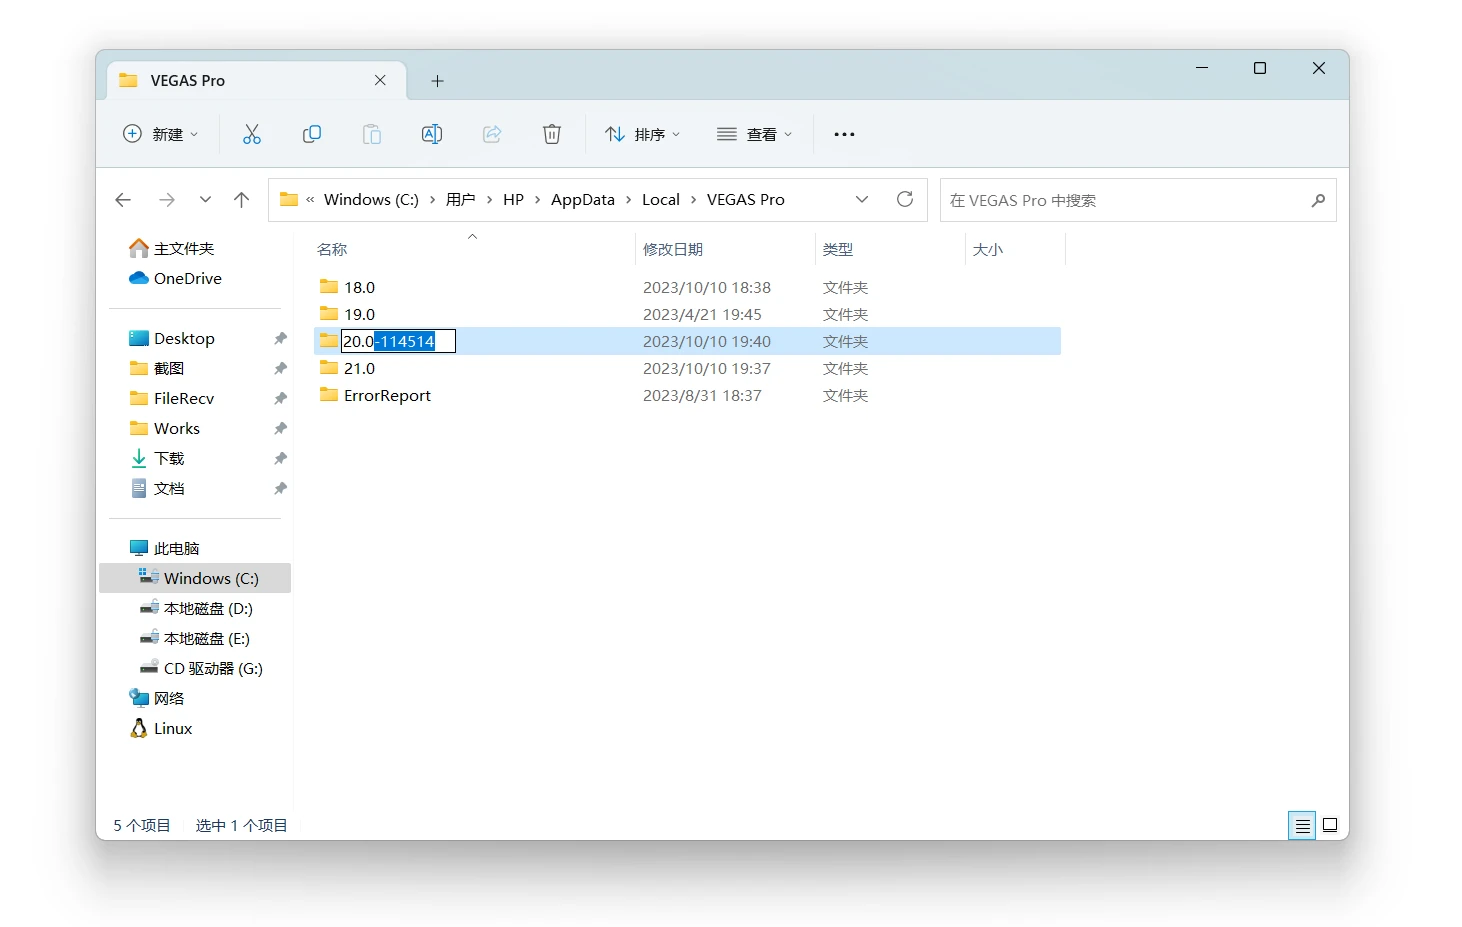The width and height of the screenshot is (1462, 927).
Task: Click the 21.0 folder icon
Action: pos(329,368)
